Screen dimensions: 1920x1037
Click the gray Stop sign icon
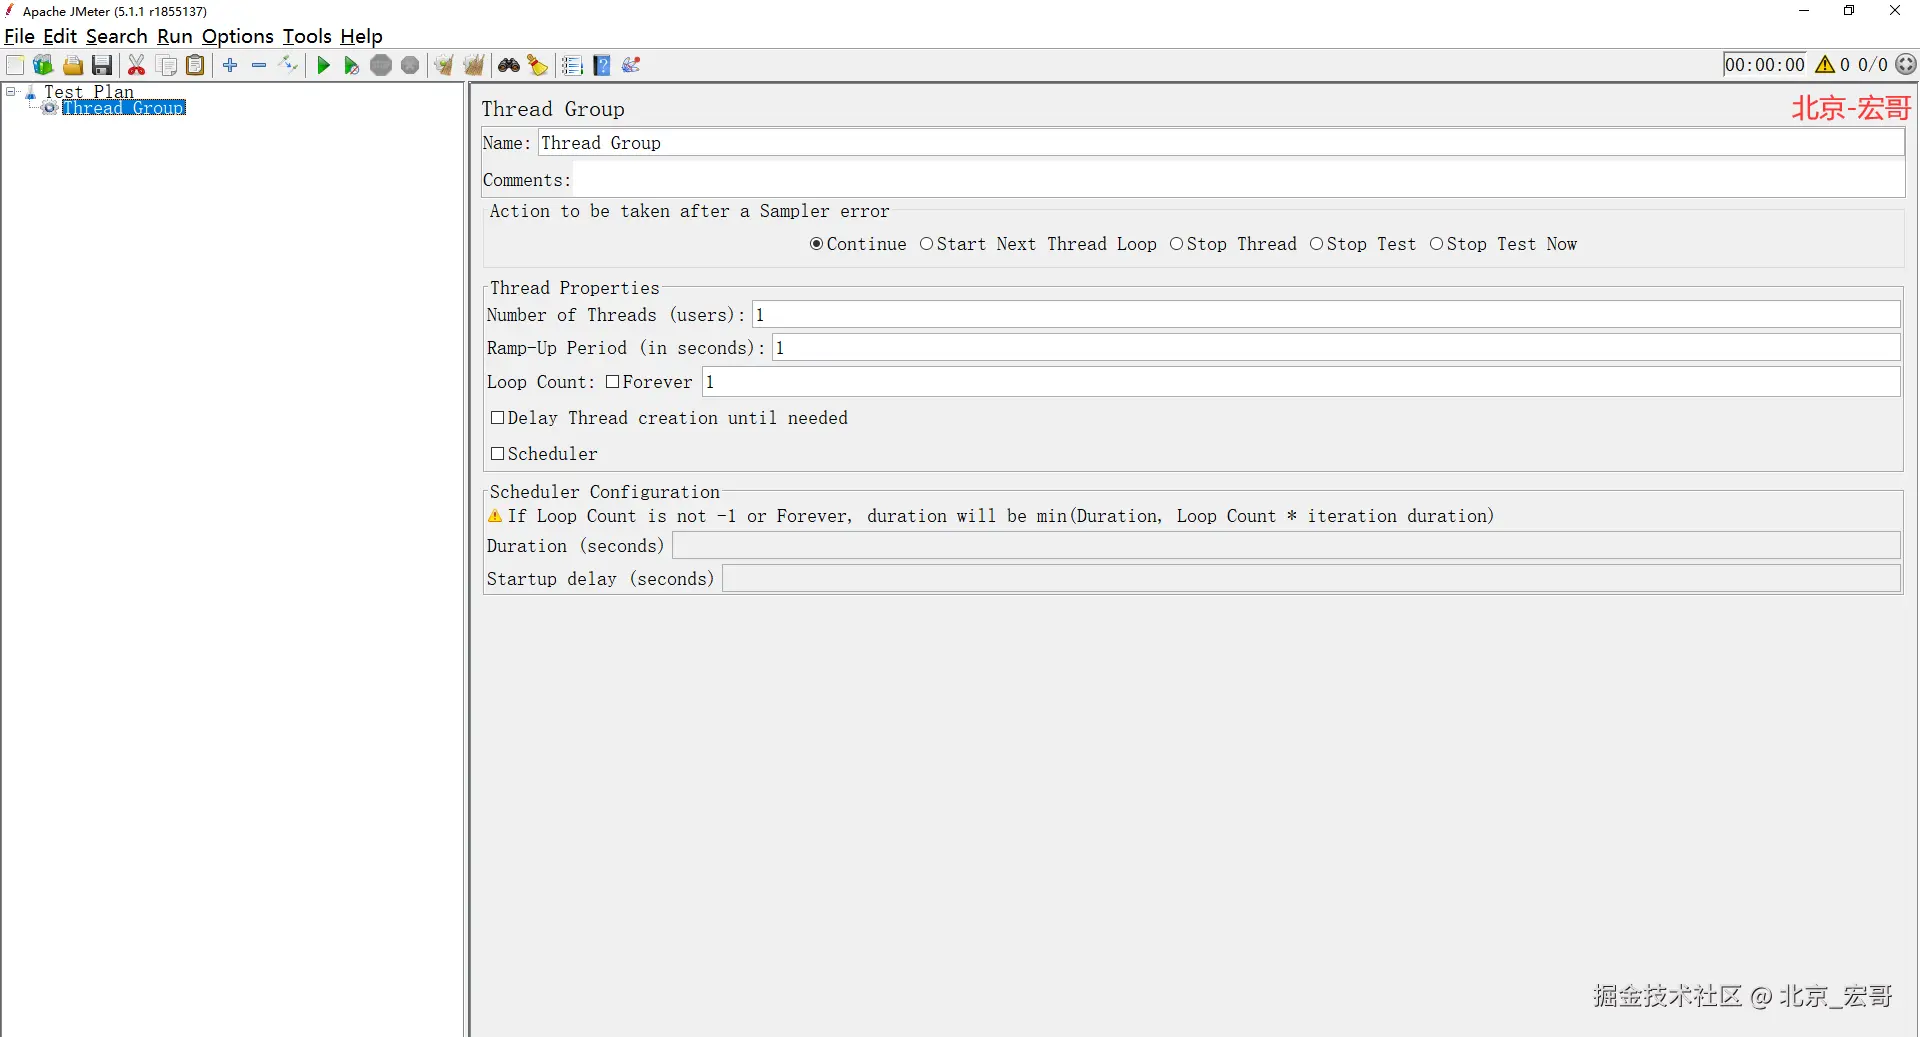(x=381, y=65)
